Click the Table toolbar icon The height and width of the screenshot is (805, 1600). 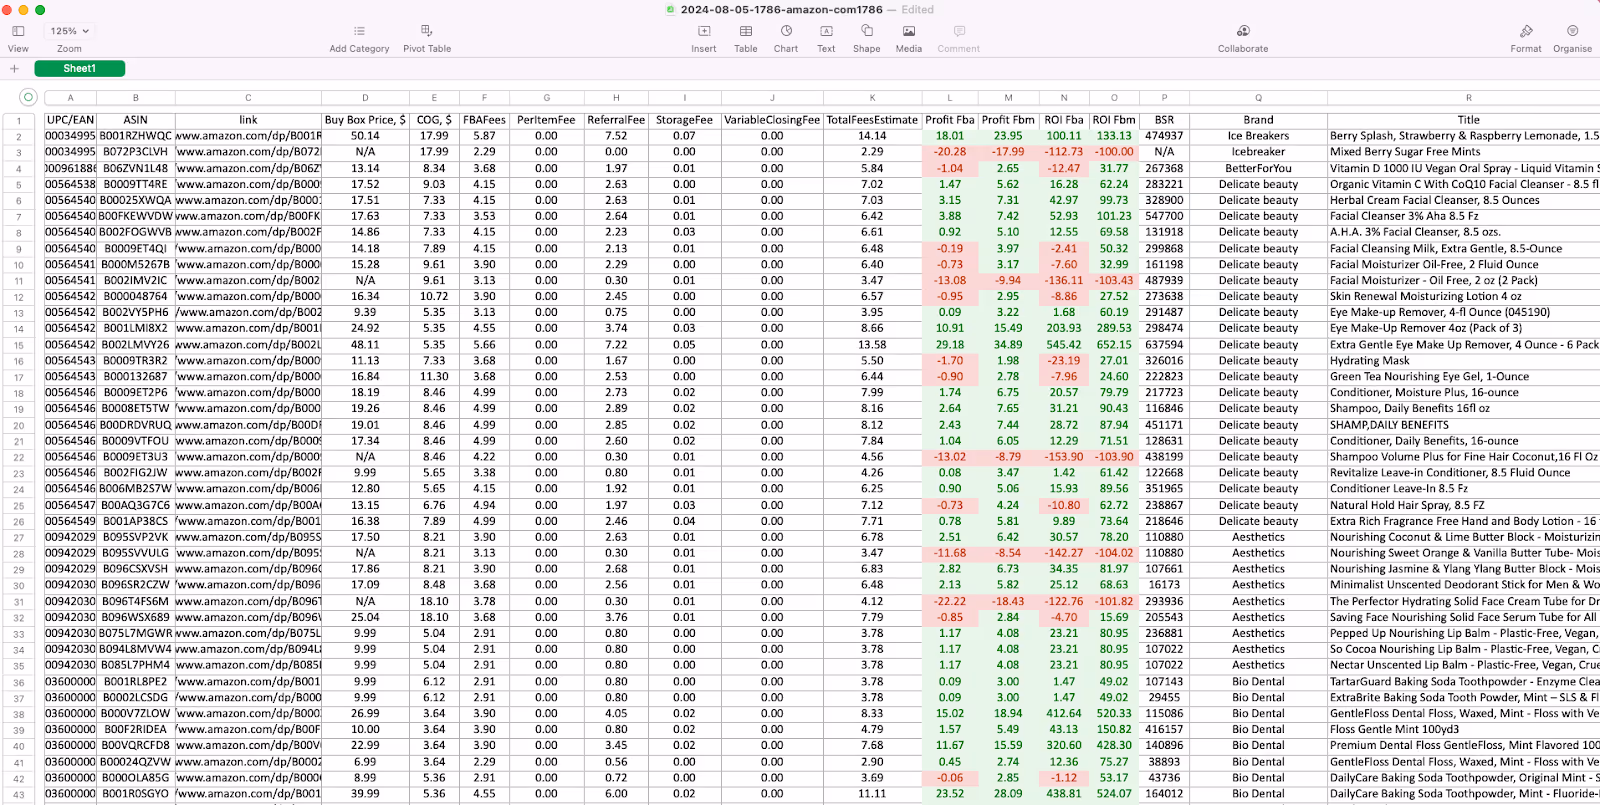tap(746, 31)
